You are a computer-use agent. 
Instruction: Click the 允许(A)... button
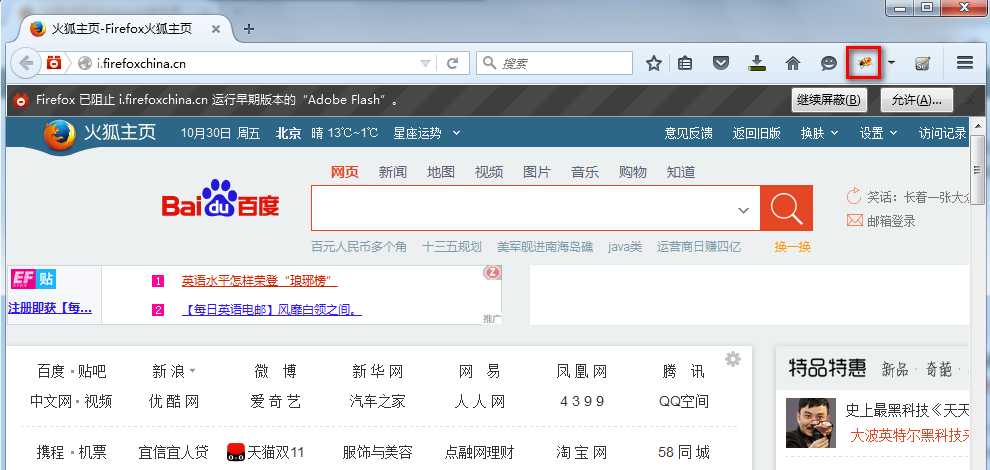click(x=916, y=100)
